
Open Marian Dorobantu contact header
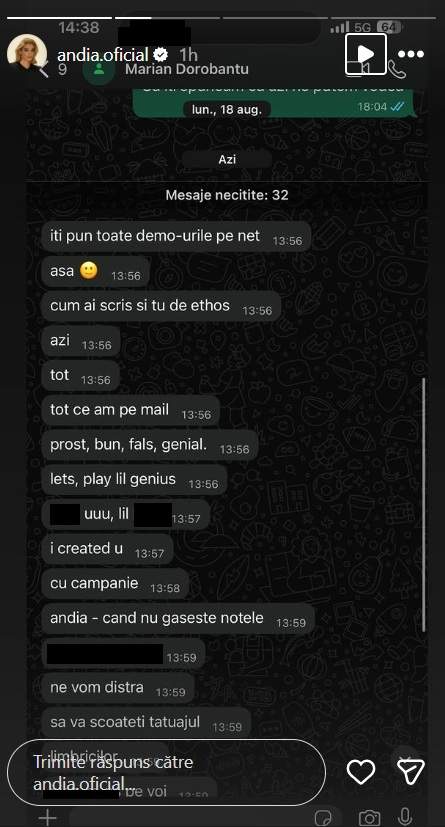click(187, 69)
